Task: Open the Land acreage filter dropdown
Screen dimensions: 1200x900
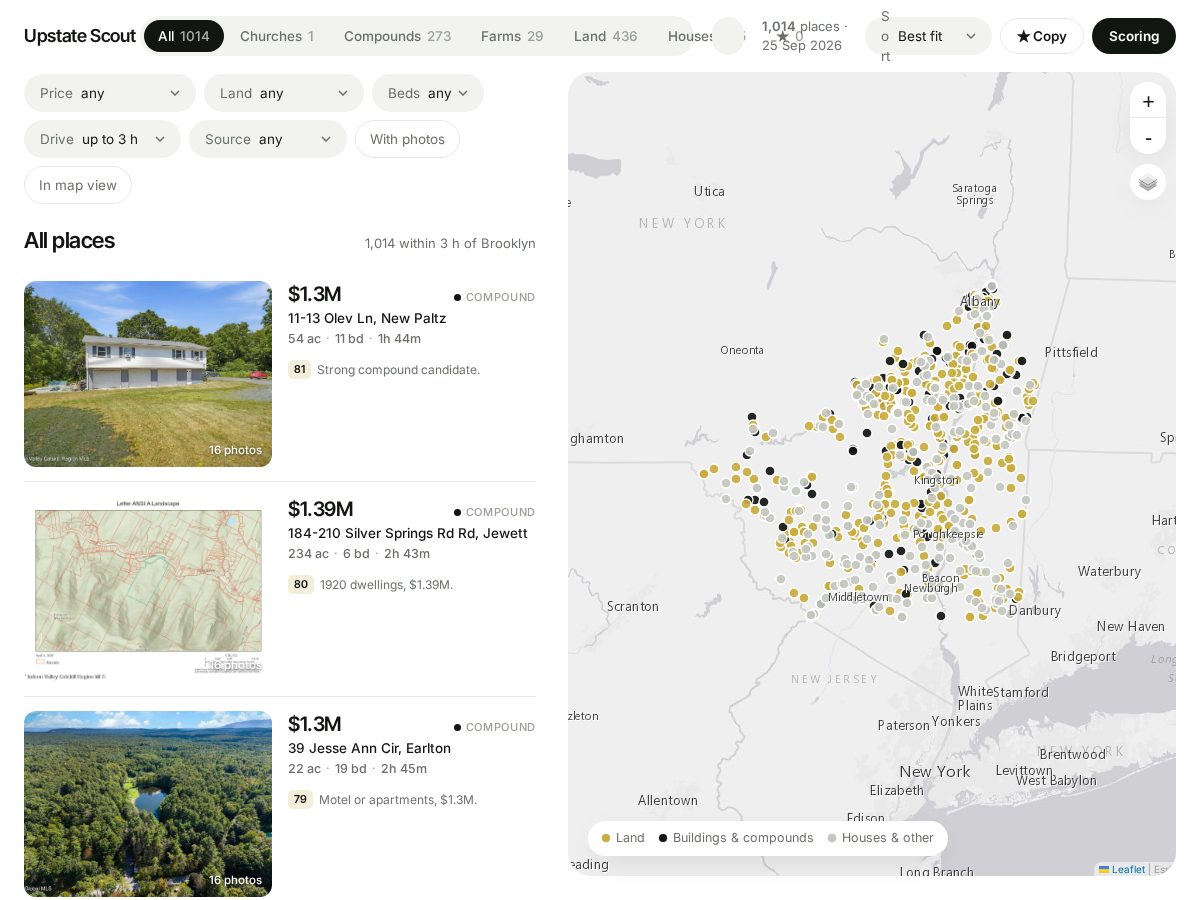Action: click(x=284, y=93)
